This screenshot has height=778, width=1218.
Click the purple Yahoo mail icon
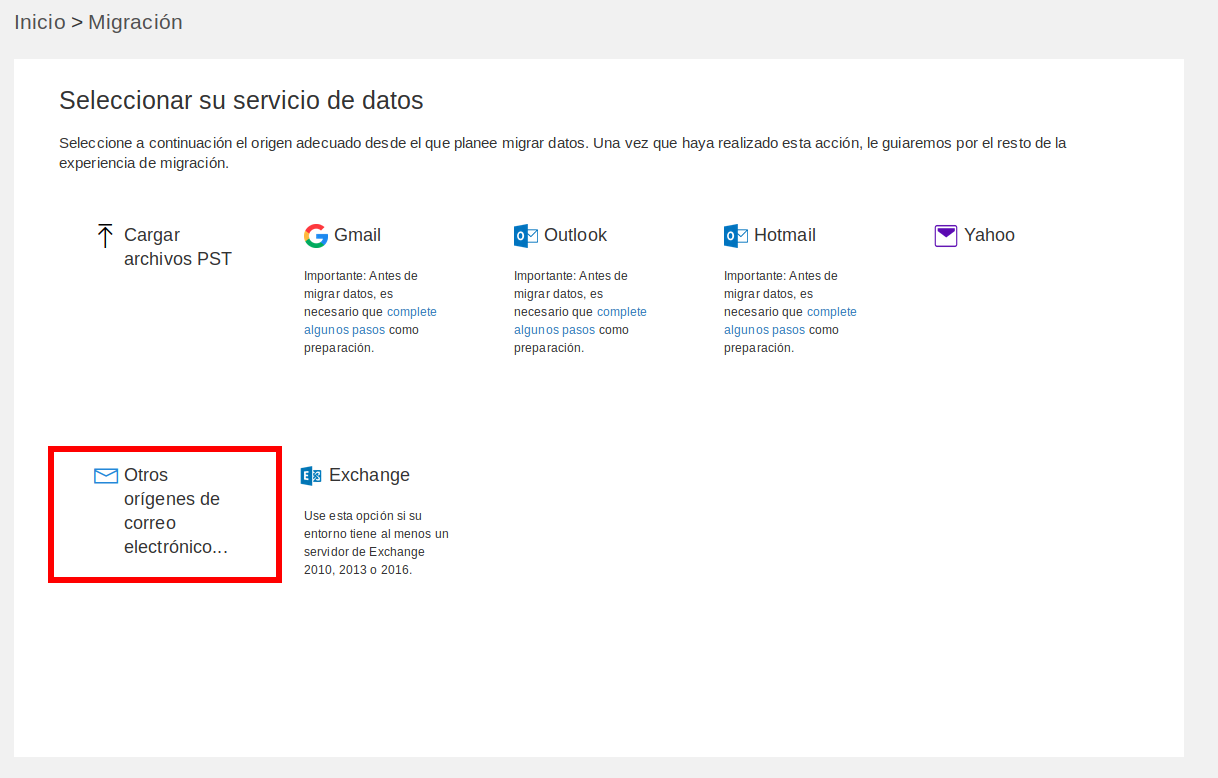[x=946, y=236]
